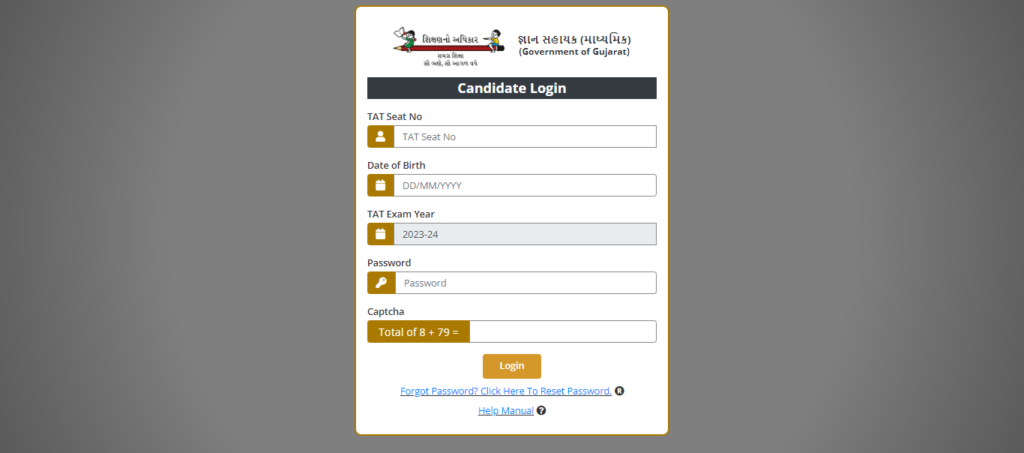
Task: Focus the DD/MM/YYYY date of birth field
Action: [525, 185]
